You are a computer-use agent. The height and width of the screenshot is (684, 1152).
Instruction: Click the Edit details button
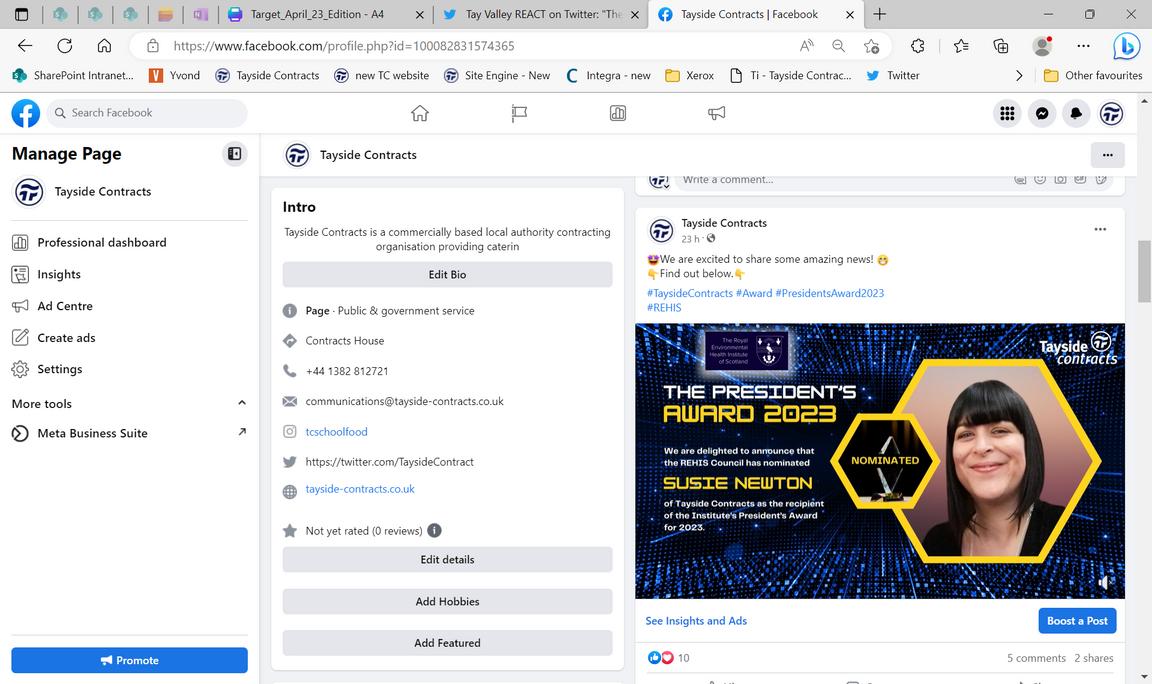tap(447, 559)
